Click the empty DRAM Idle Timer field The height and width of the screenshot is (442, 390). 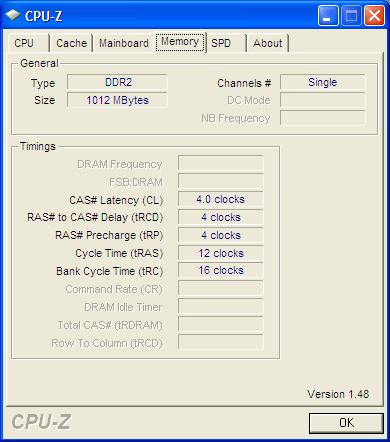click(x=221, y=306)
